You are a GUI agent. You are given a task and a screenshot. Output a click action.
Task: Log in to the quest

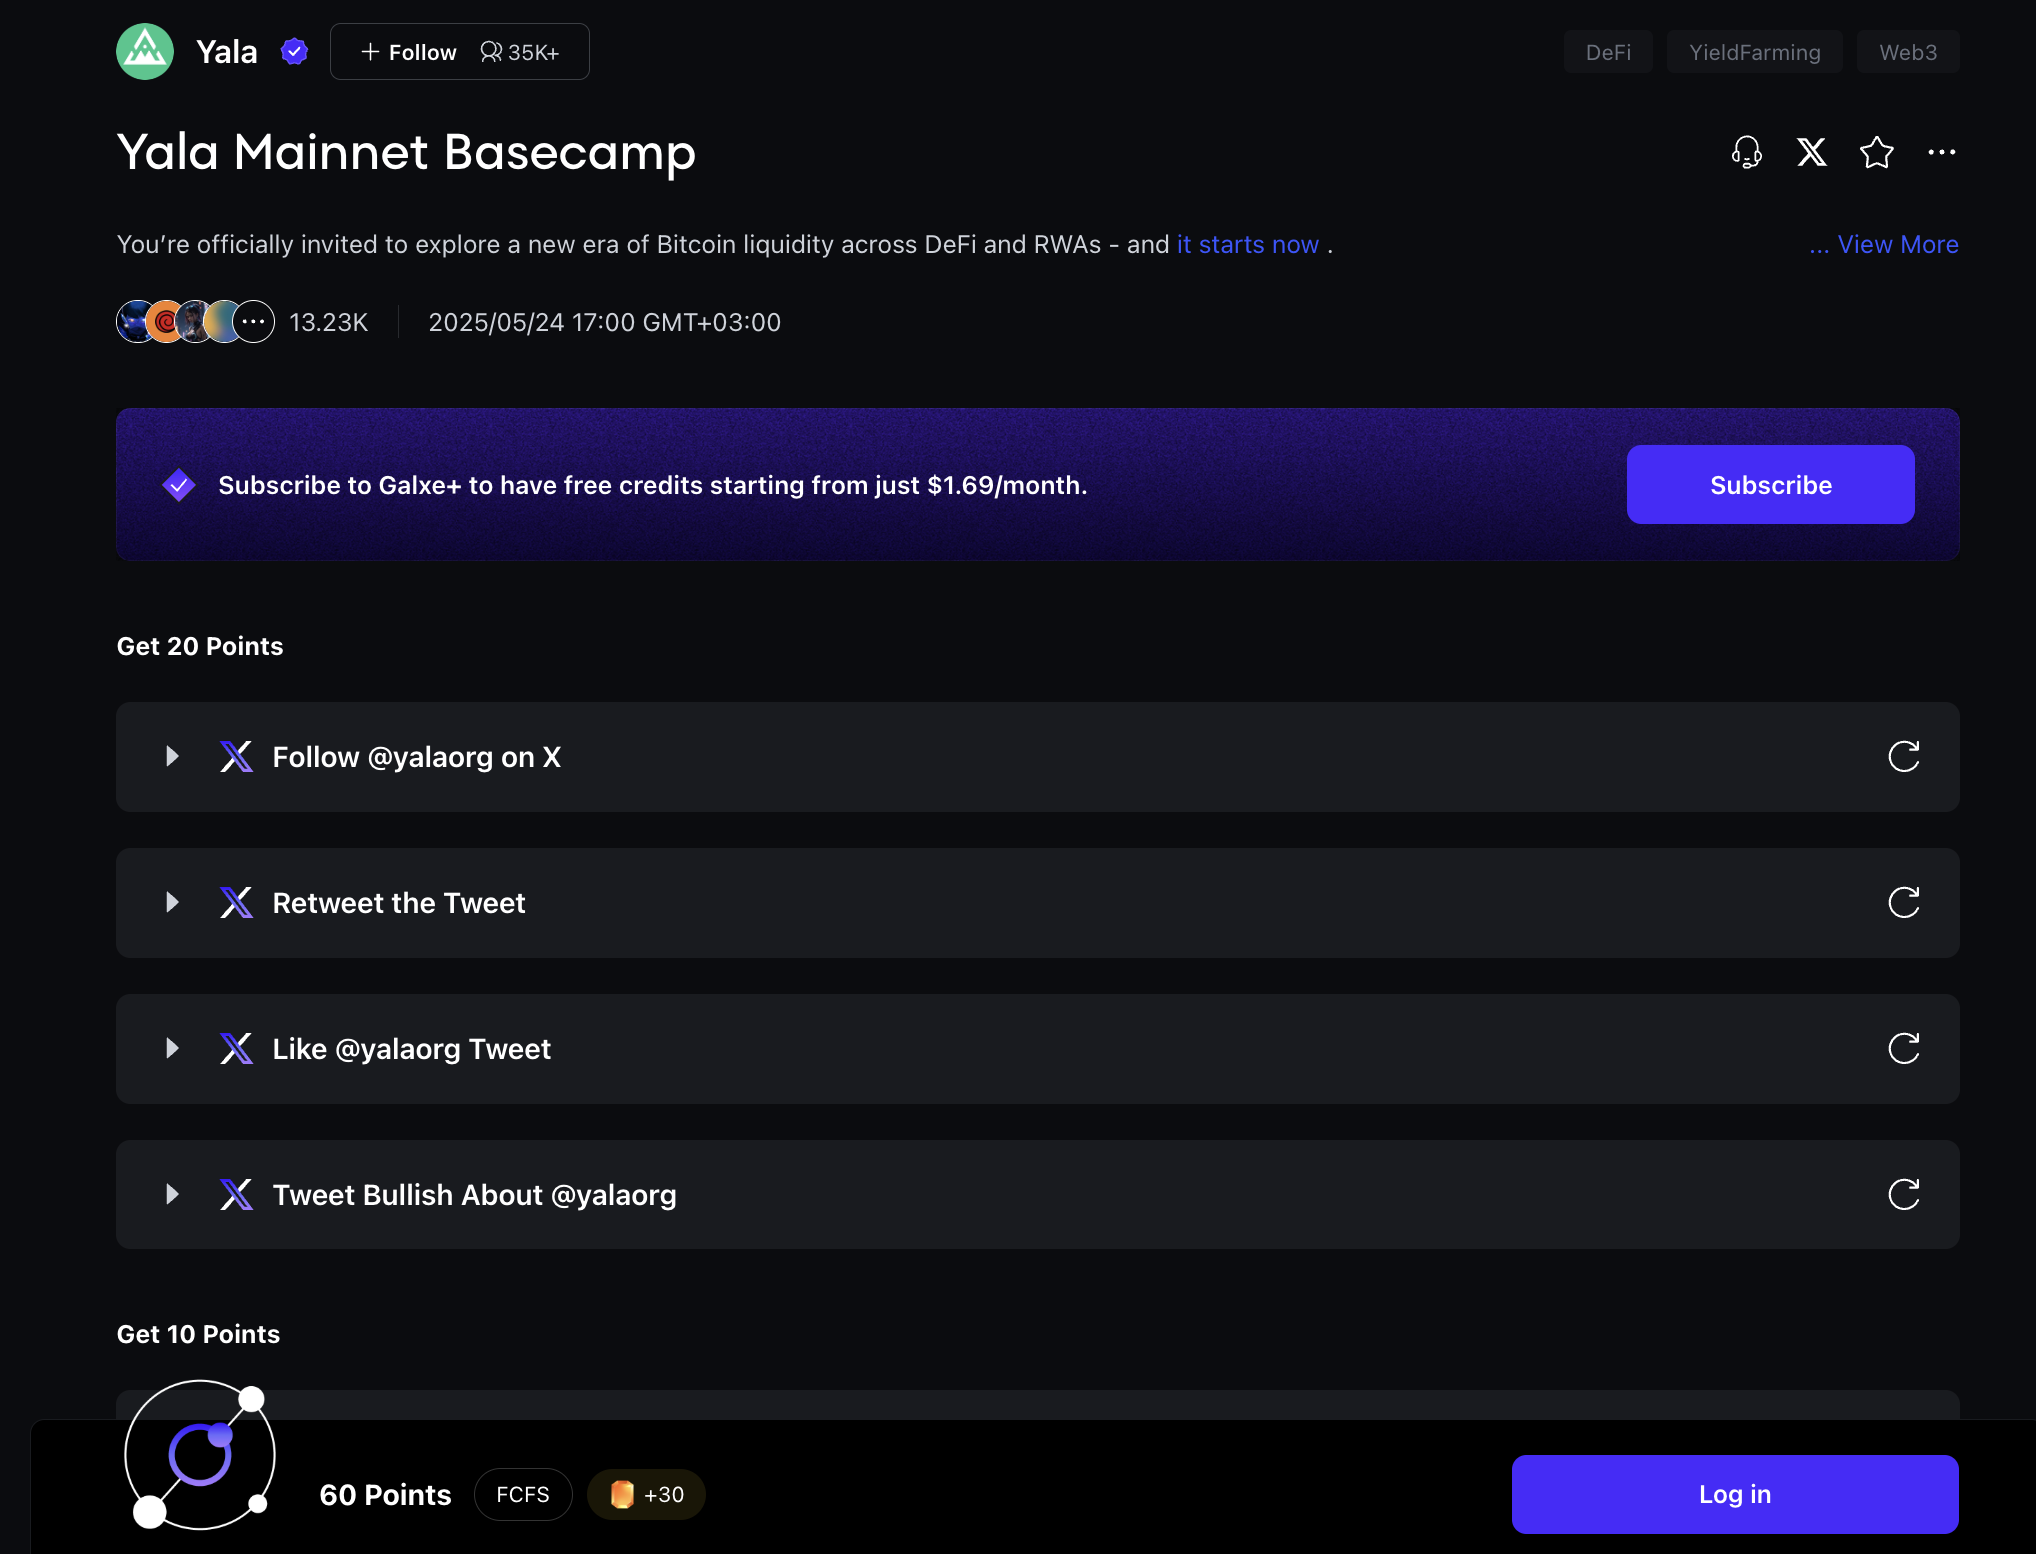point(1734,1495)
